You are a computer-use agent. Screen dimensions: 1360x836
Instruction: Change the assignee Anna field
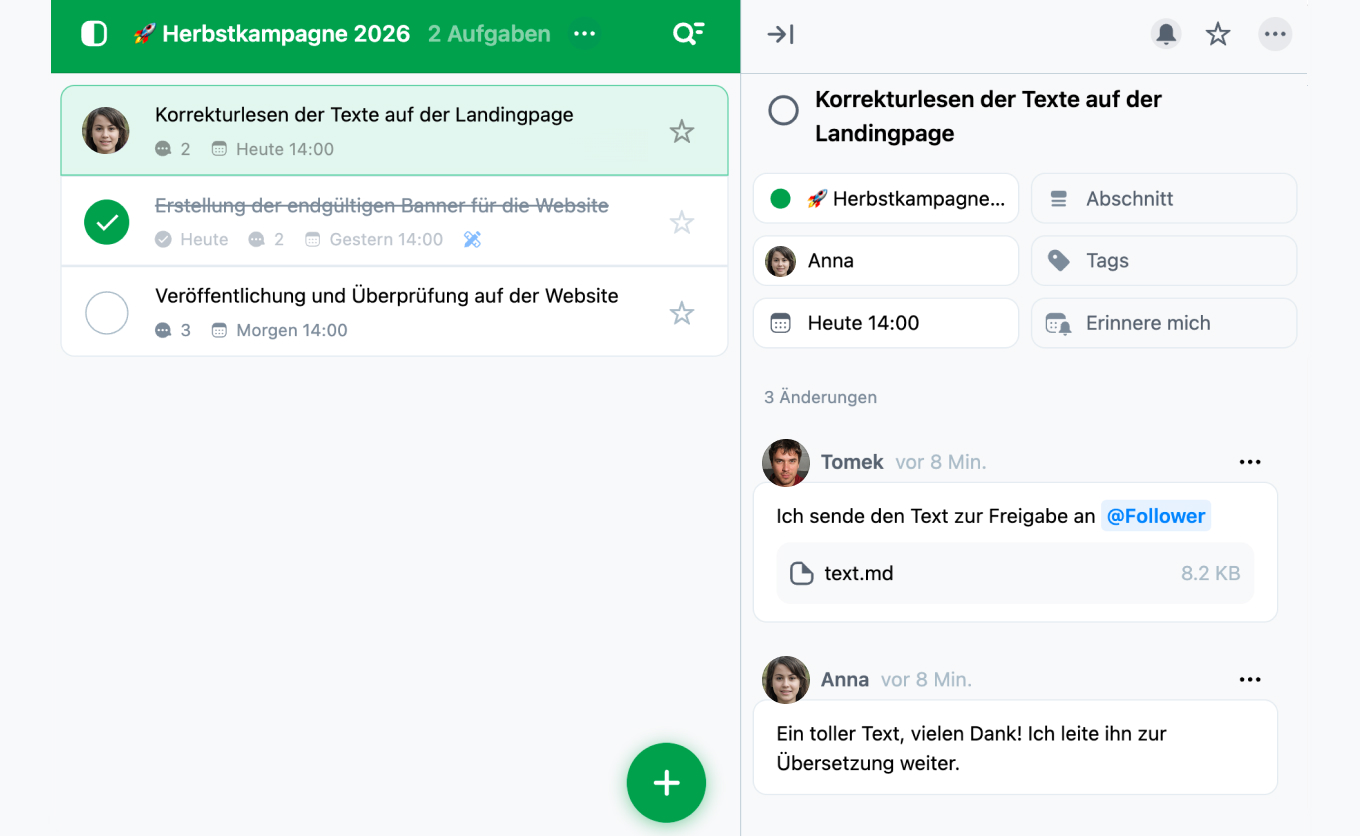(x=886, y=261)
